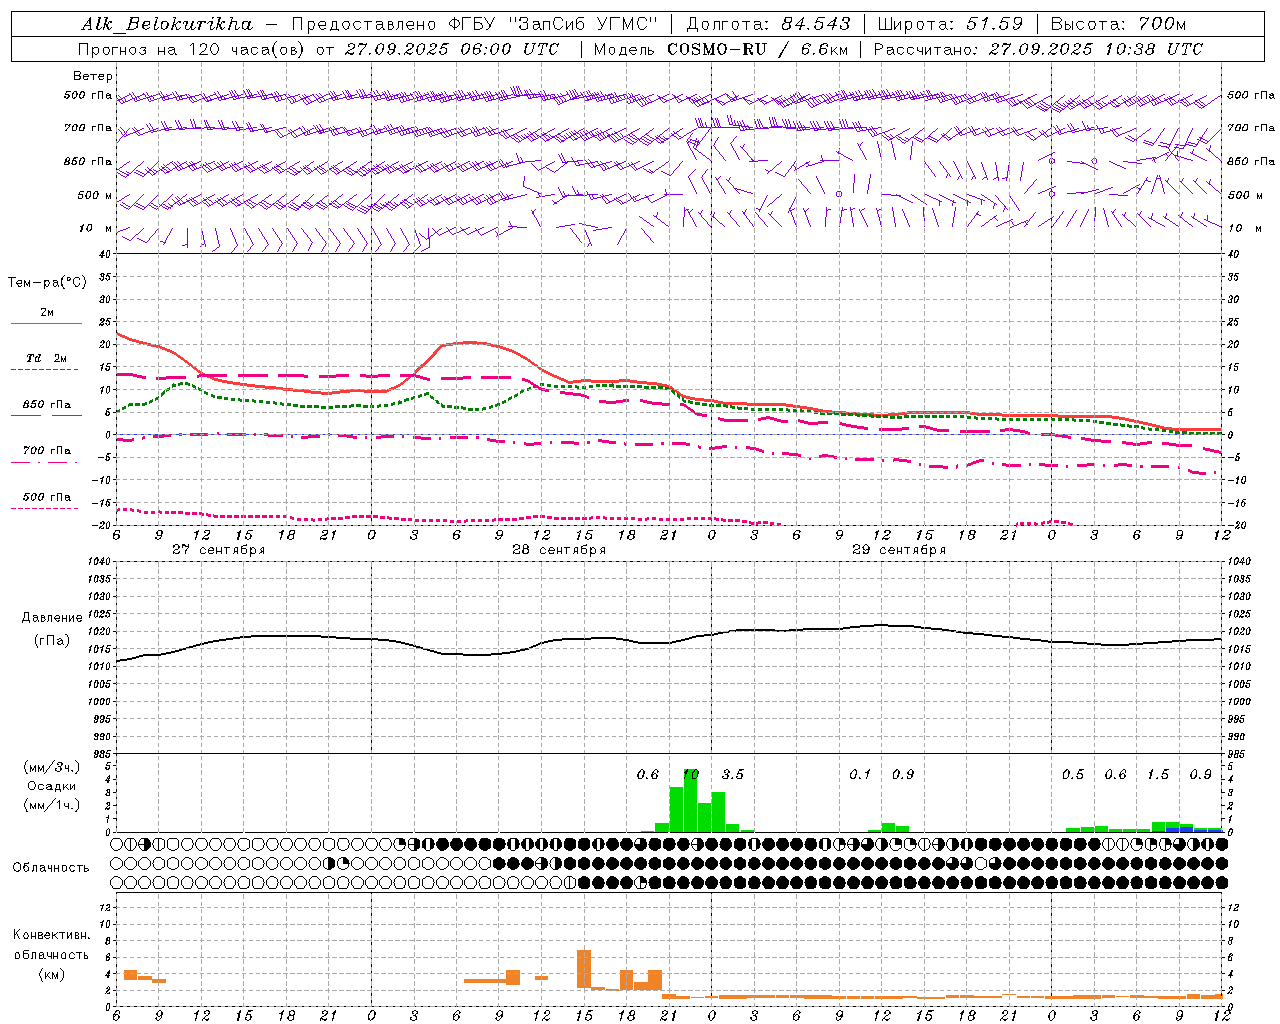Click the 0.1 precipitation total value
The image size is (1280, 1024).
coord(860,775)
